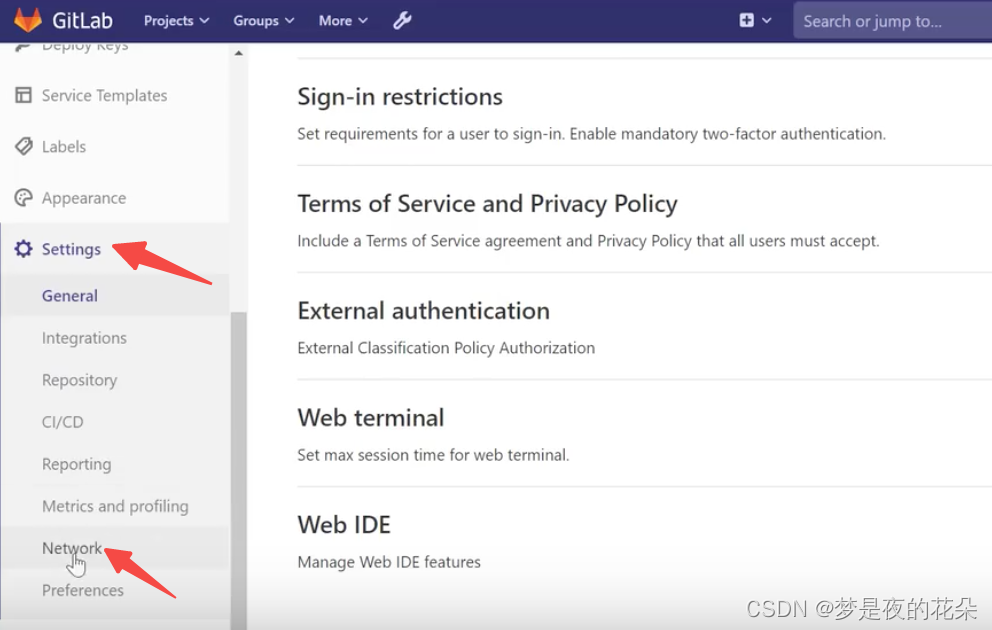Click the Appearance palette icon

pyautogui.click(x=23, y=198)
